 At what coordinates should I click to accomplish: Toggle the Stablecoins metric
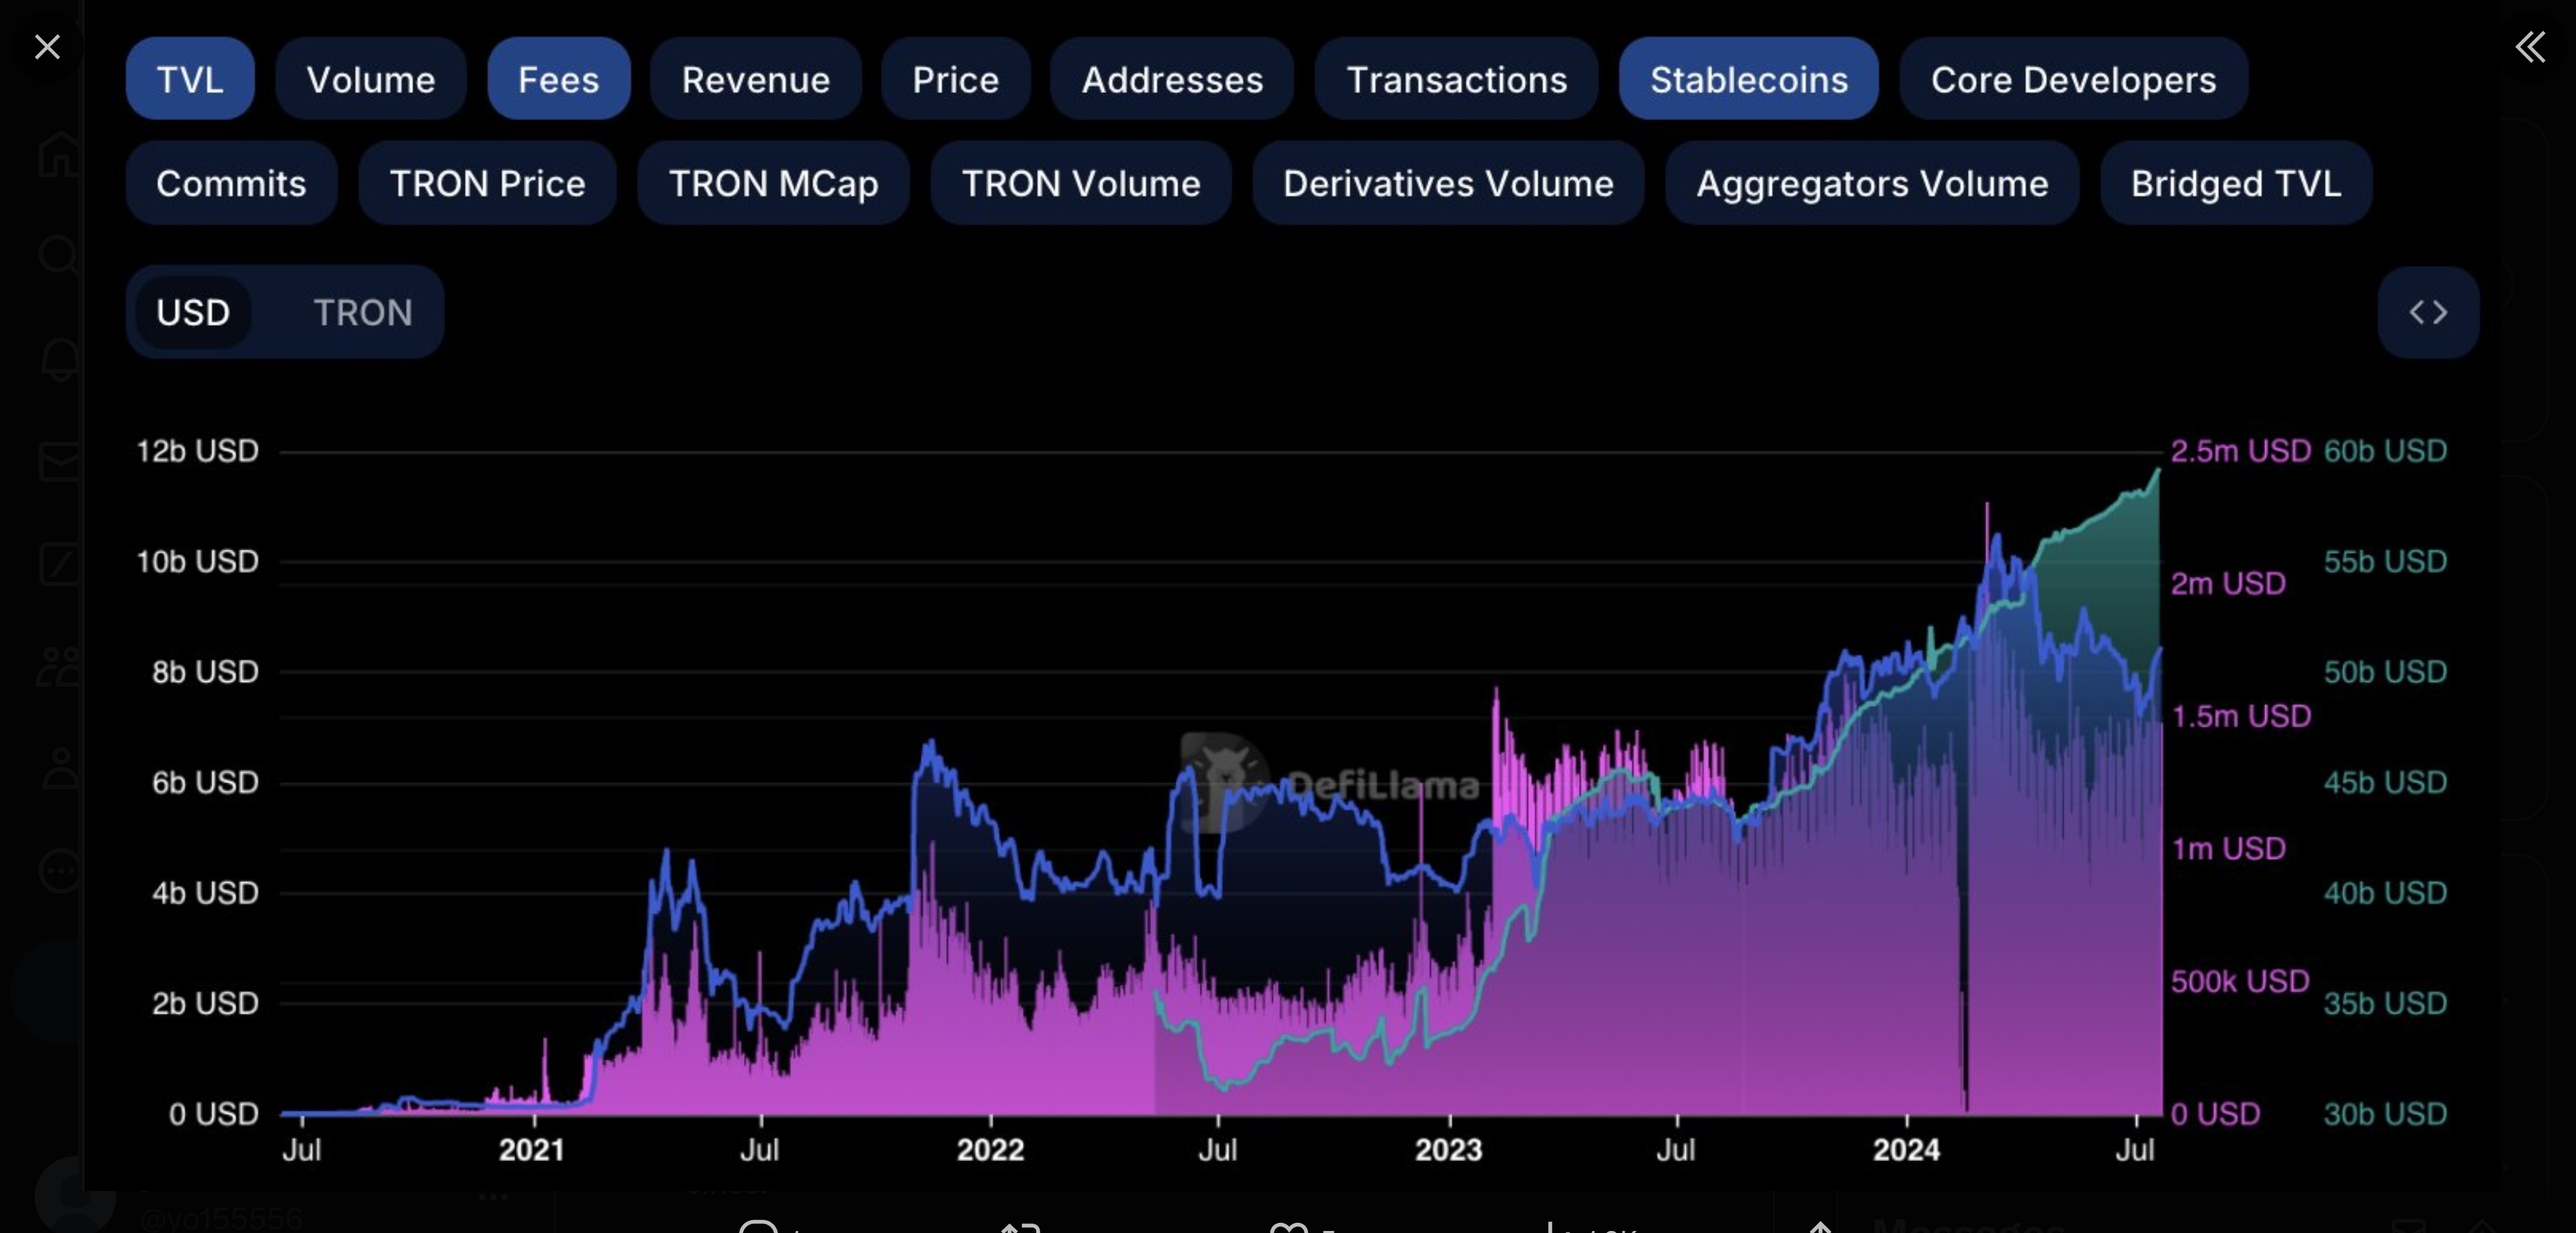tap(1748, 79)
